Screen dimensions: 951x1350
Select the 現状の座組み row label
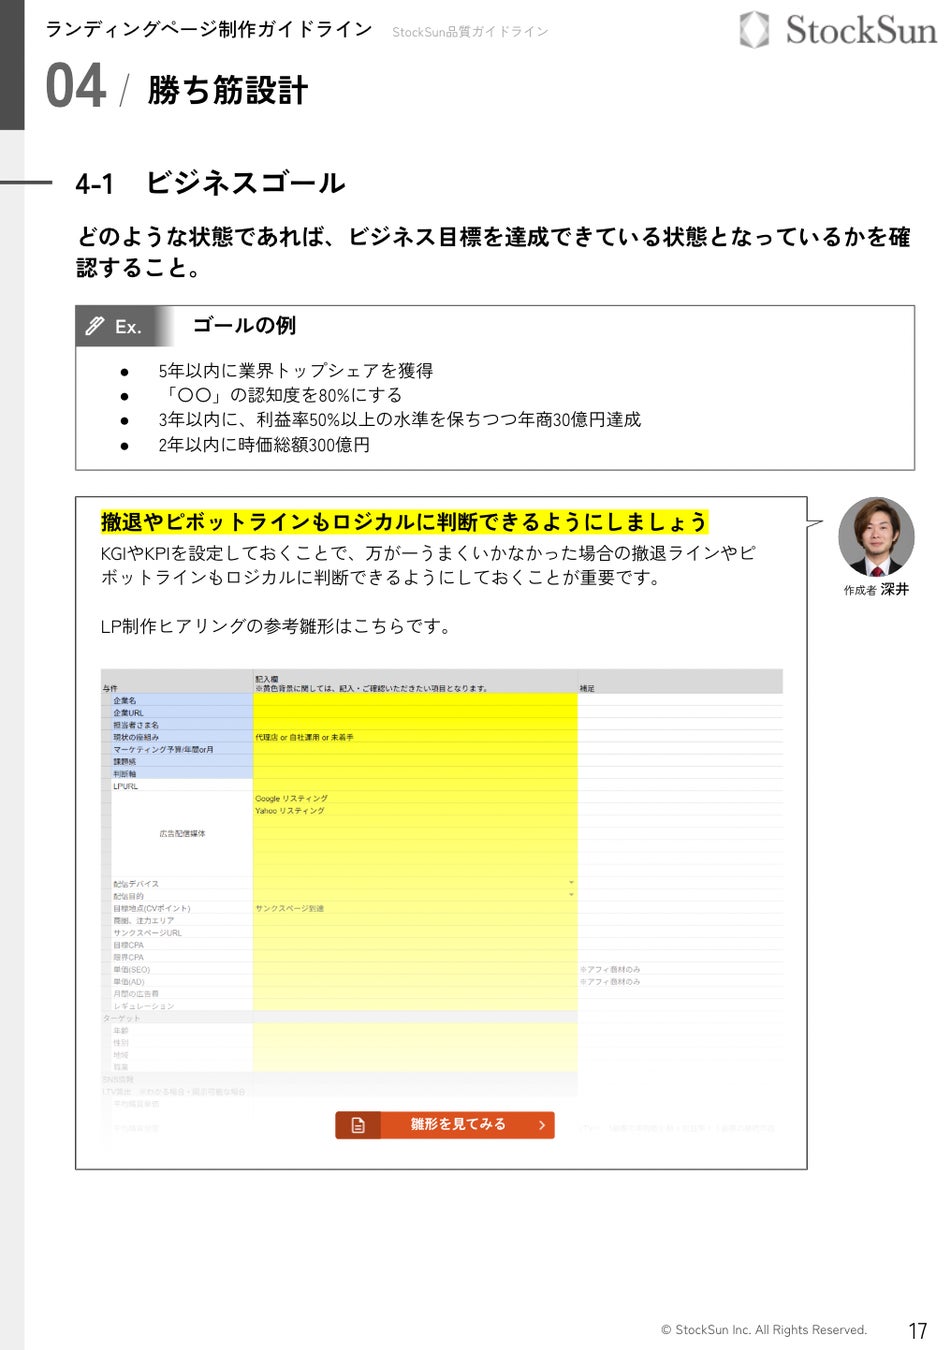coord(135,737)
